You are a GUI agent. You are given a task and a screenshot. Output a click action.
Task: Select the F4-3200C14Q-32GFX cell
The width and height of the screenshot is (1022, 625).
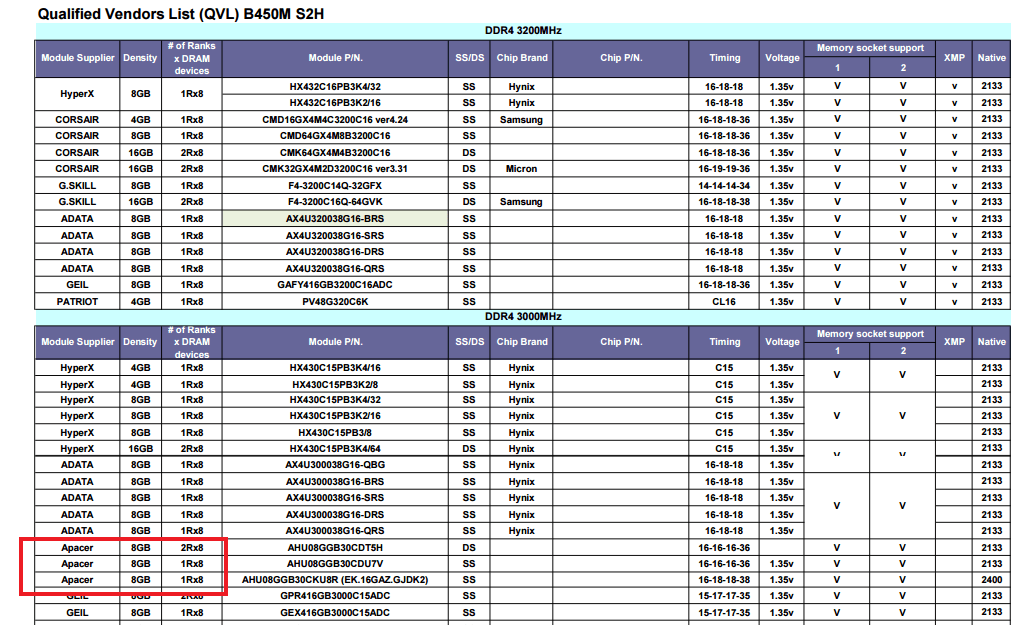(335, 186)
